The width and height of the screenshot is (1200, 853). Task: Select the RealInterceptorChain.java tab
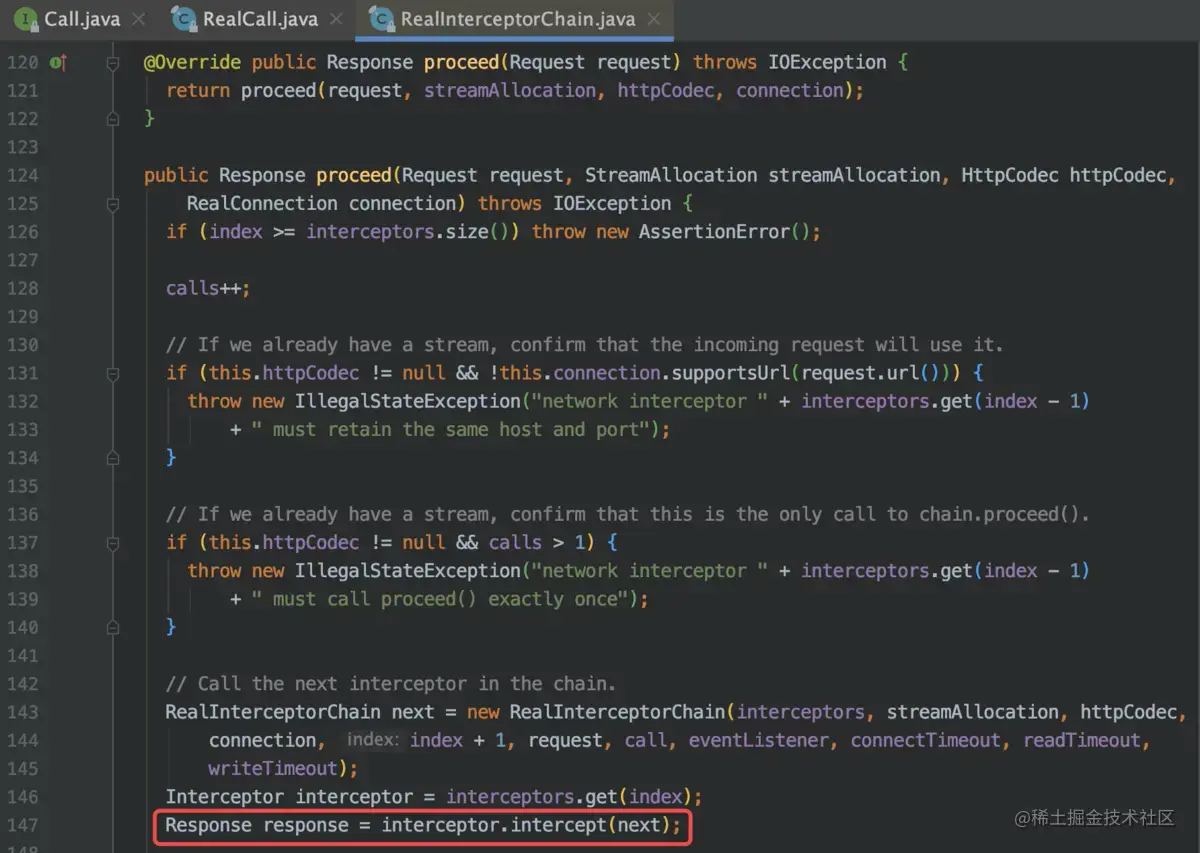514,19
